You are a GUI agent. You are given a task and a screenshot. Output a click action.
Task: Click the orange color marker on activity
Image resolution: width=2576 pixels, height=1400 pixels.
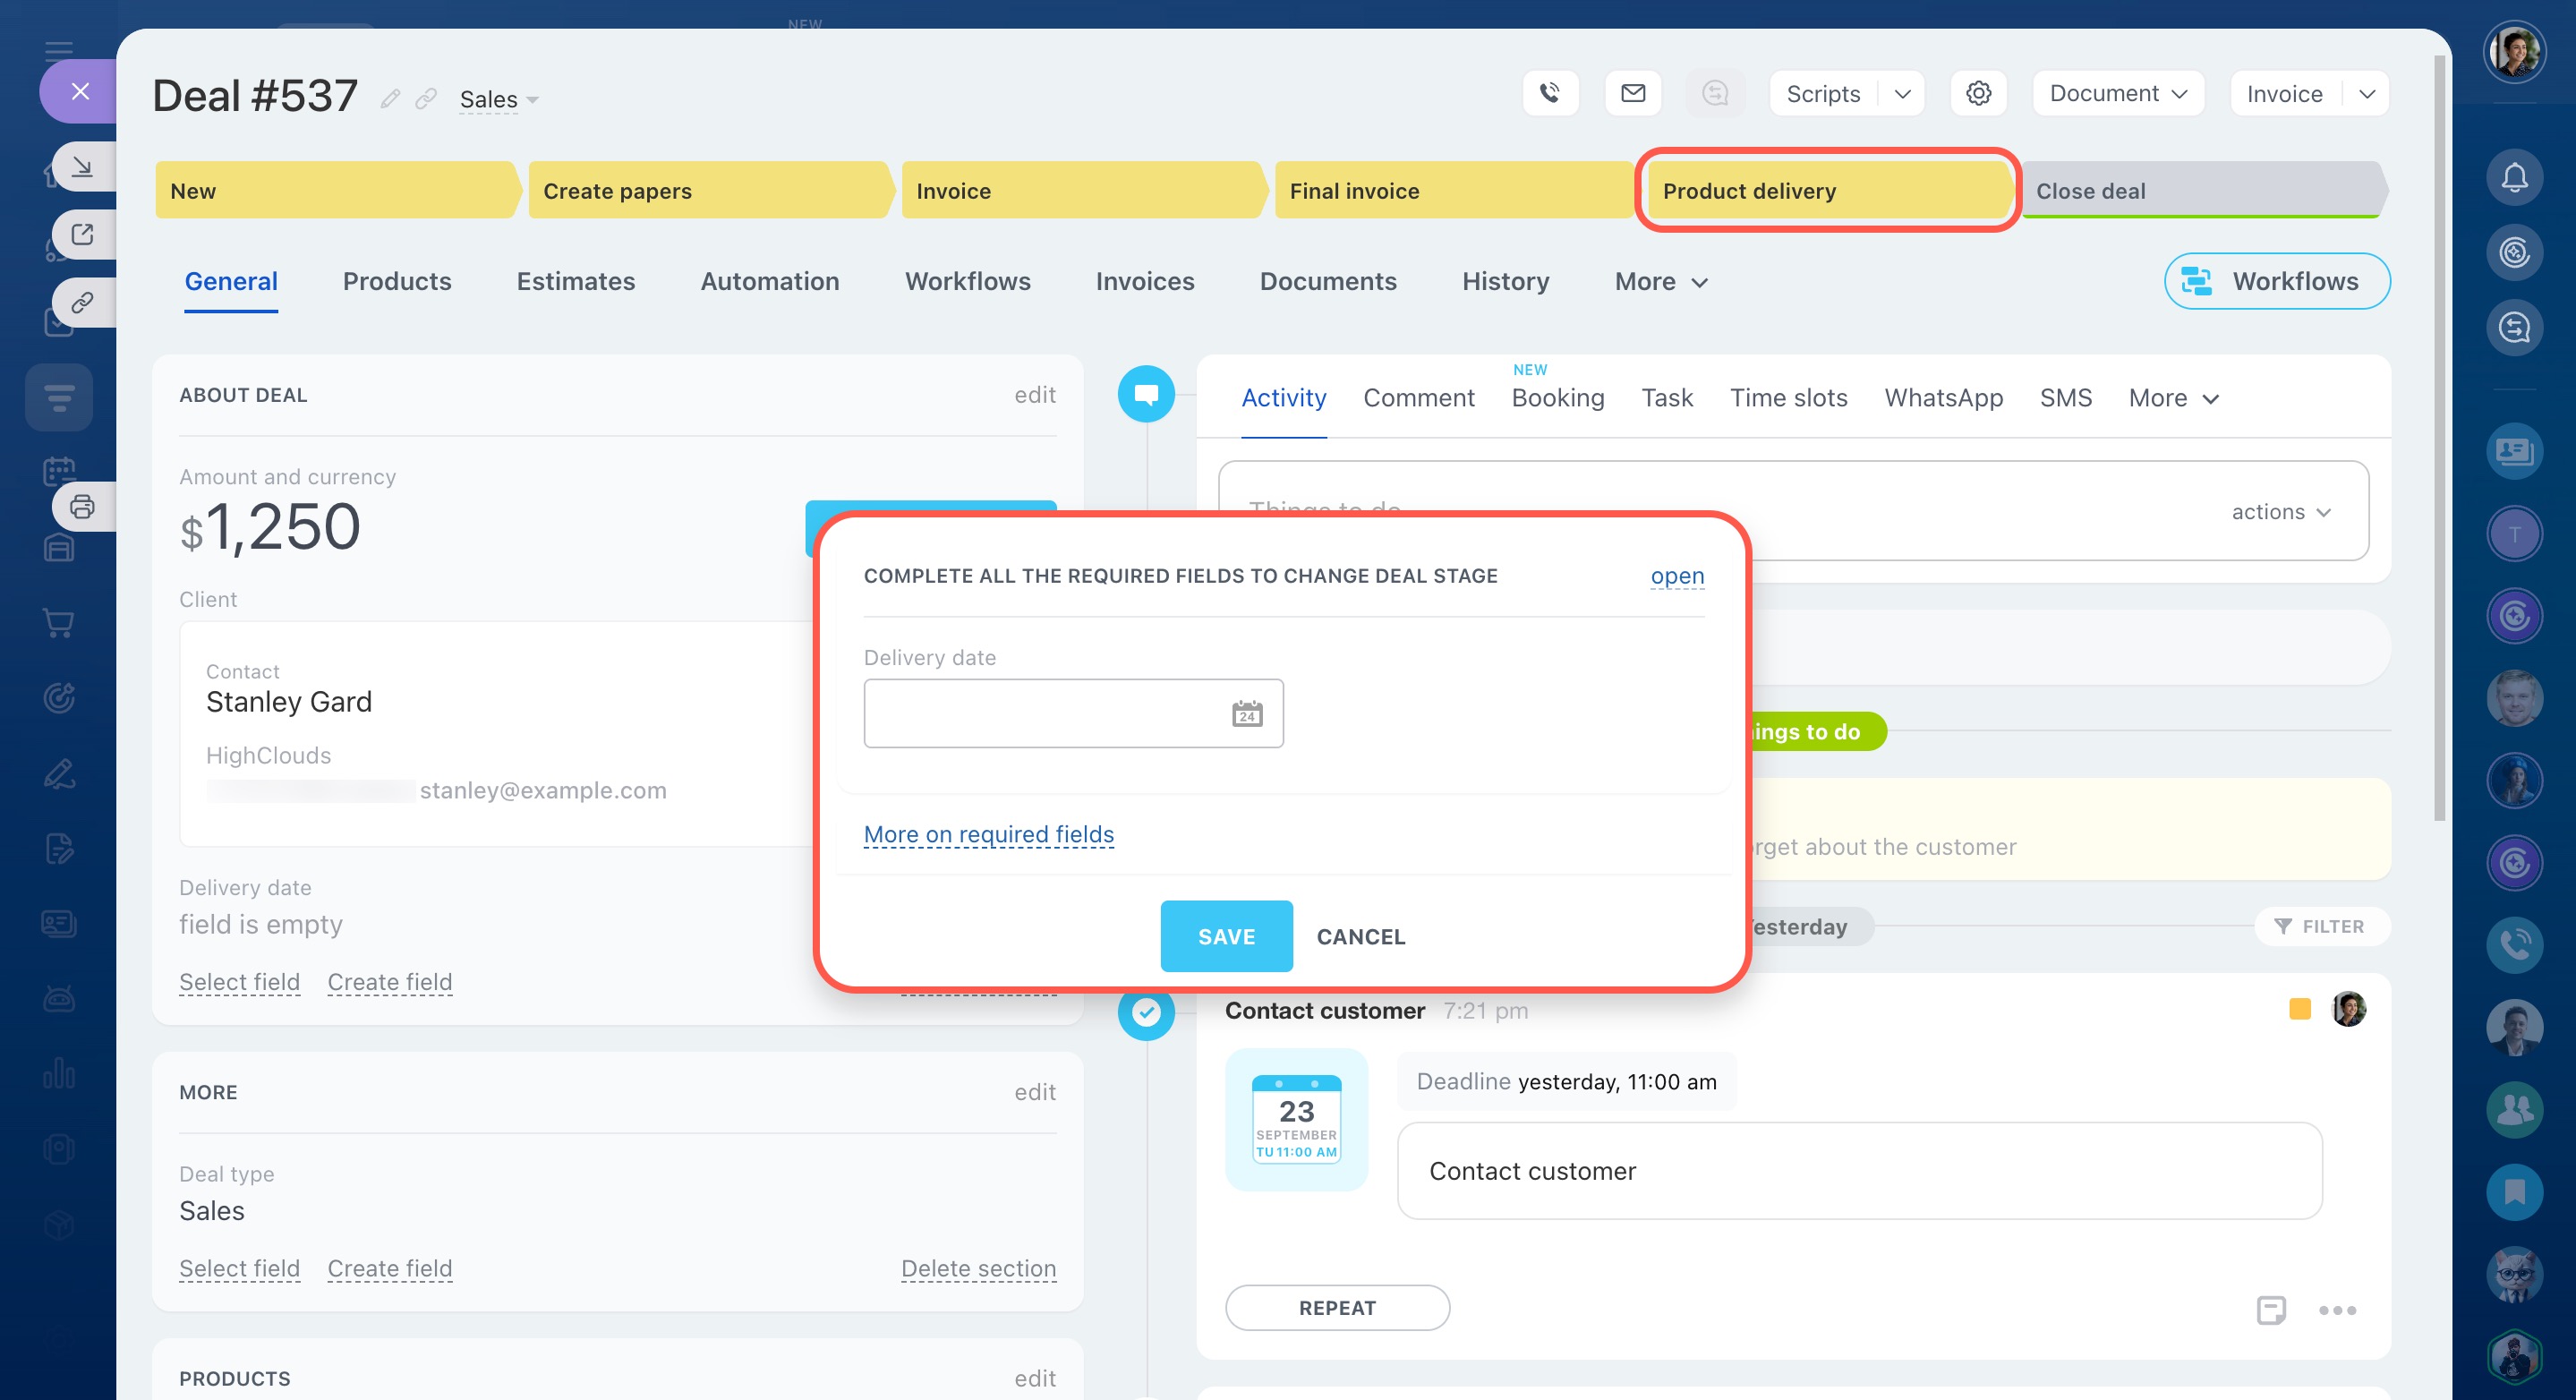tap(2299, 1009)
